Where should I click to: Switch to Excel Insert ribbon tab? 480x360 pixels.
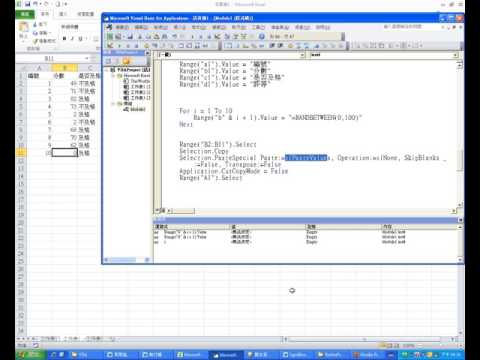pyautogui.click(x=63, y=14)
